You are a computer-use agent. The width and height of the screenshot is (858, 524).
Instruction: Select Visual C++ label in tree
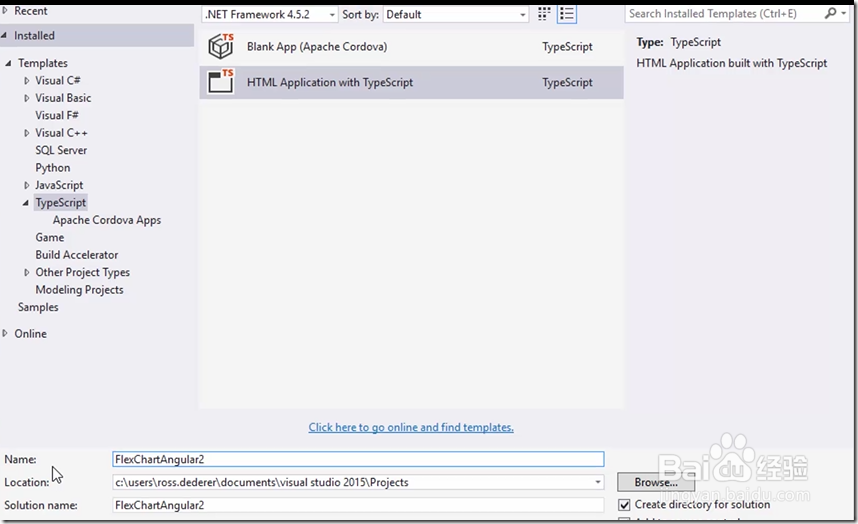(x=61, y=133)
